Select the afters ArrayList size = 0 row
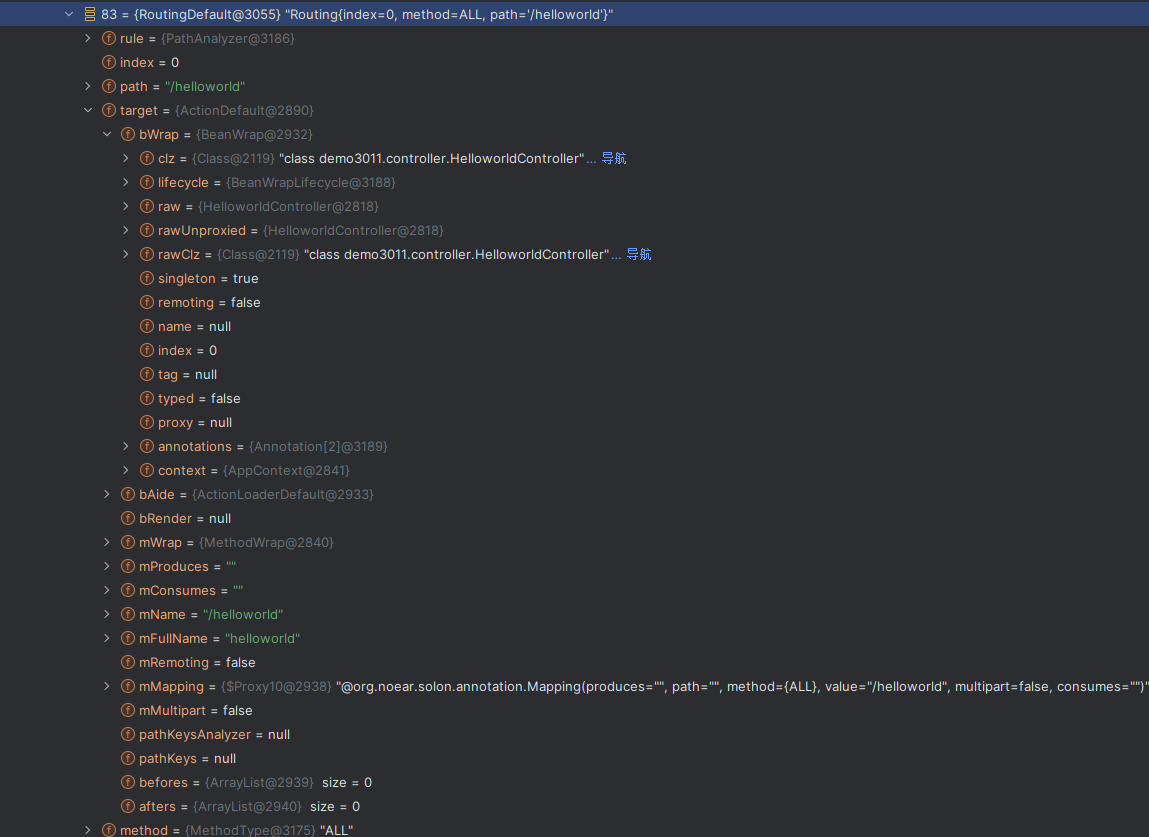The image size is (1149, 837). tap(574, 806)
